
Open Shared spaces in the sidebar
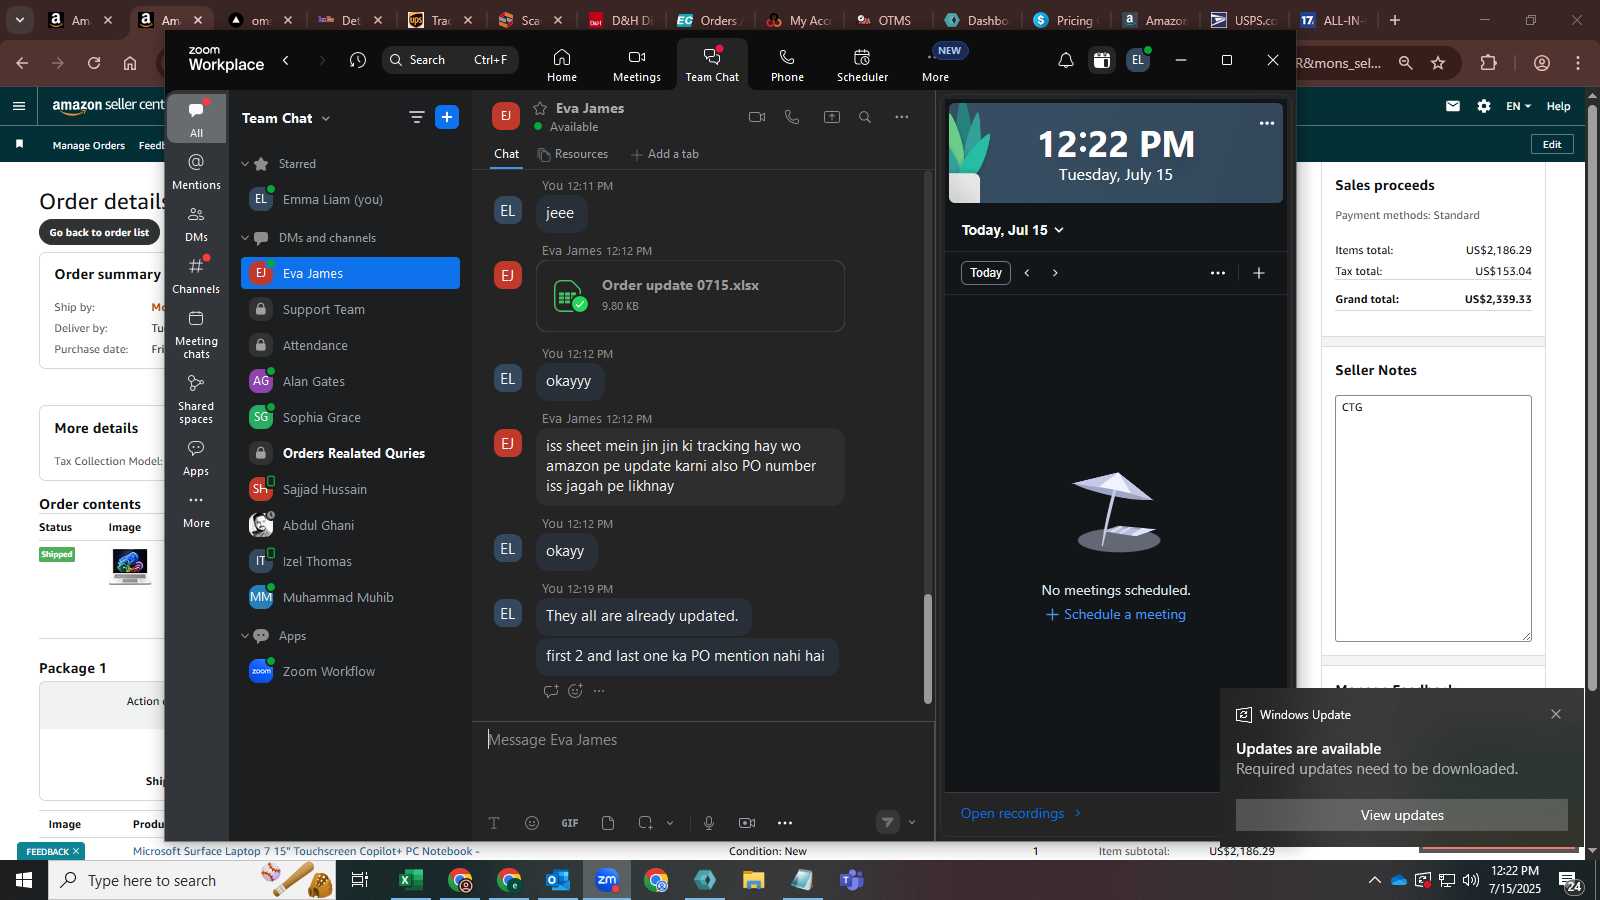(196, 398)
